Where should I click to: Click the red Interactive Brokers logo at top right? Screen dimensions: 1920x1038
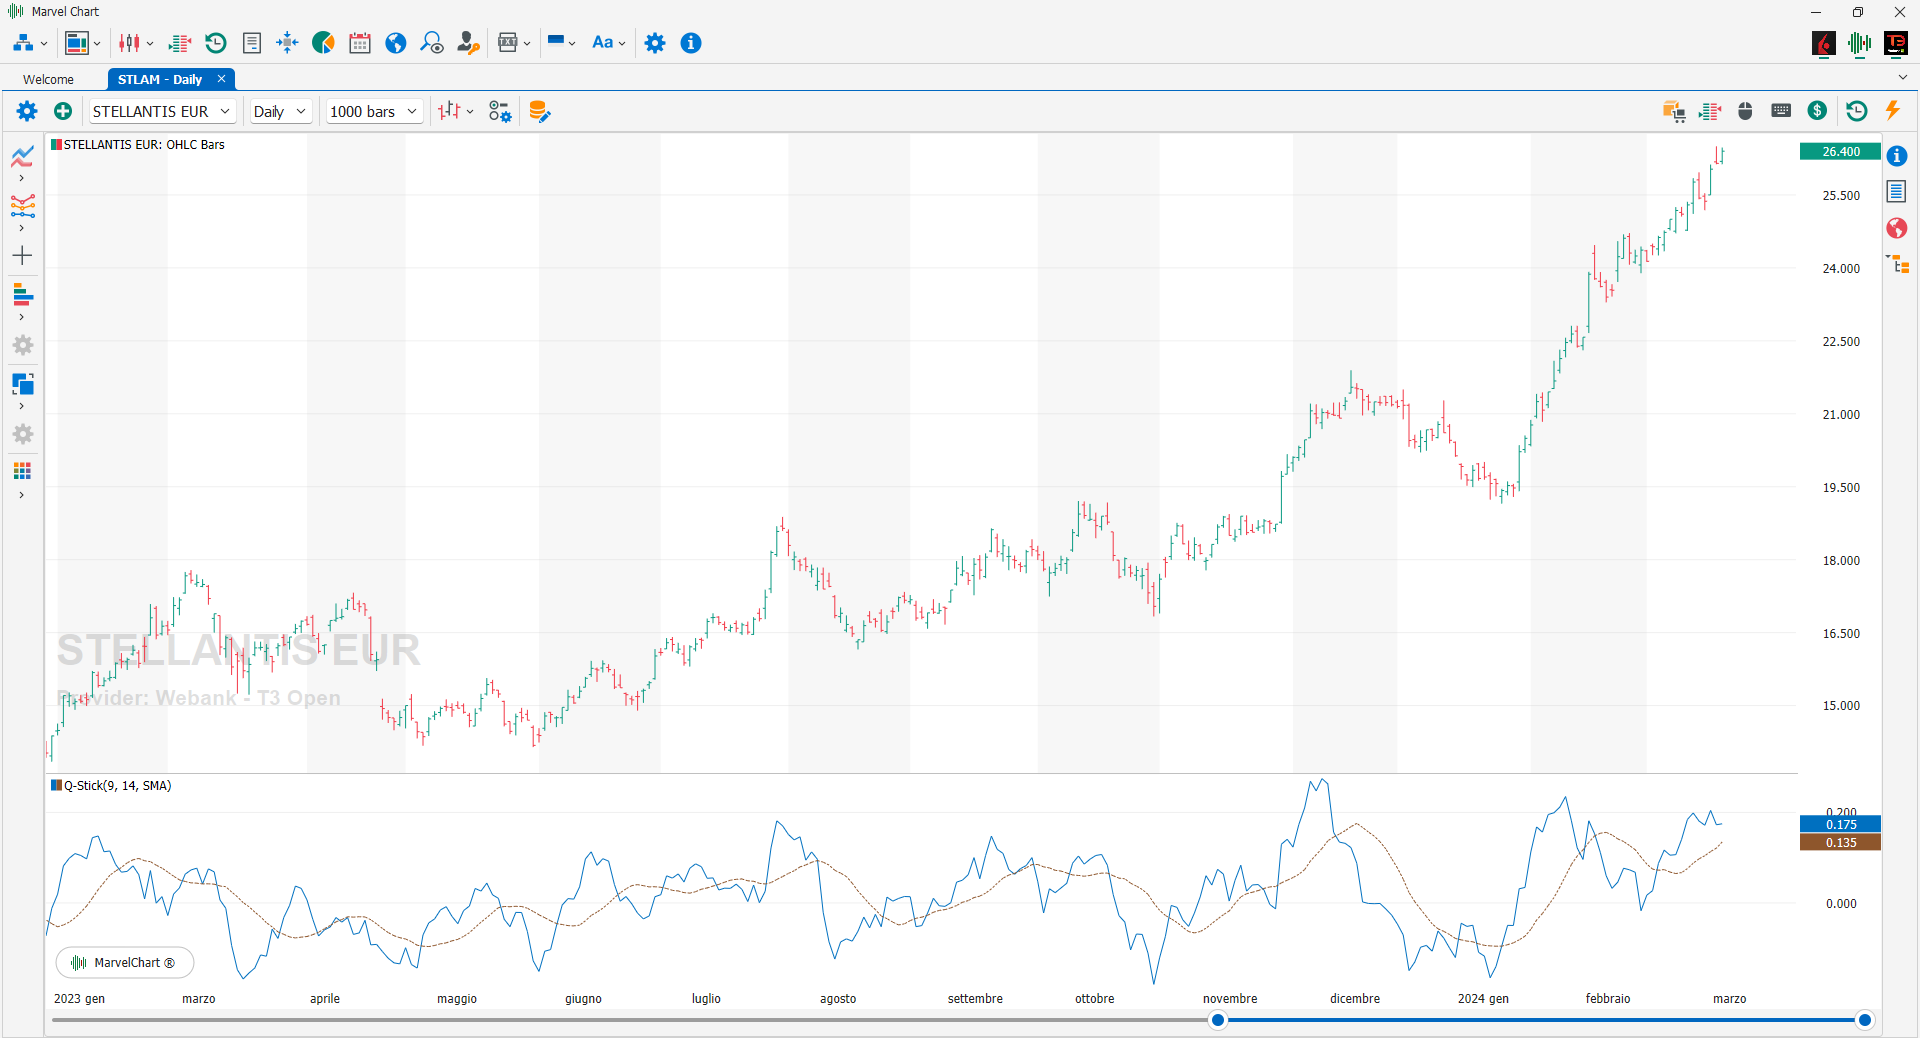click(1823, 43)
